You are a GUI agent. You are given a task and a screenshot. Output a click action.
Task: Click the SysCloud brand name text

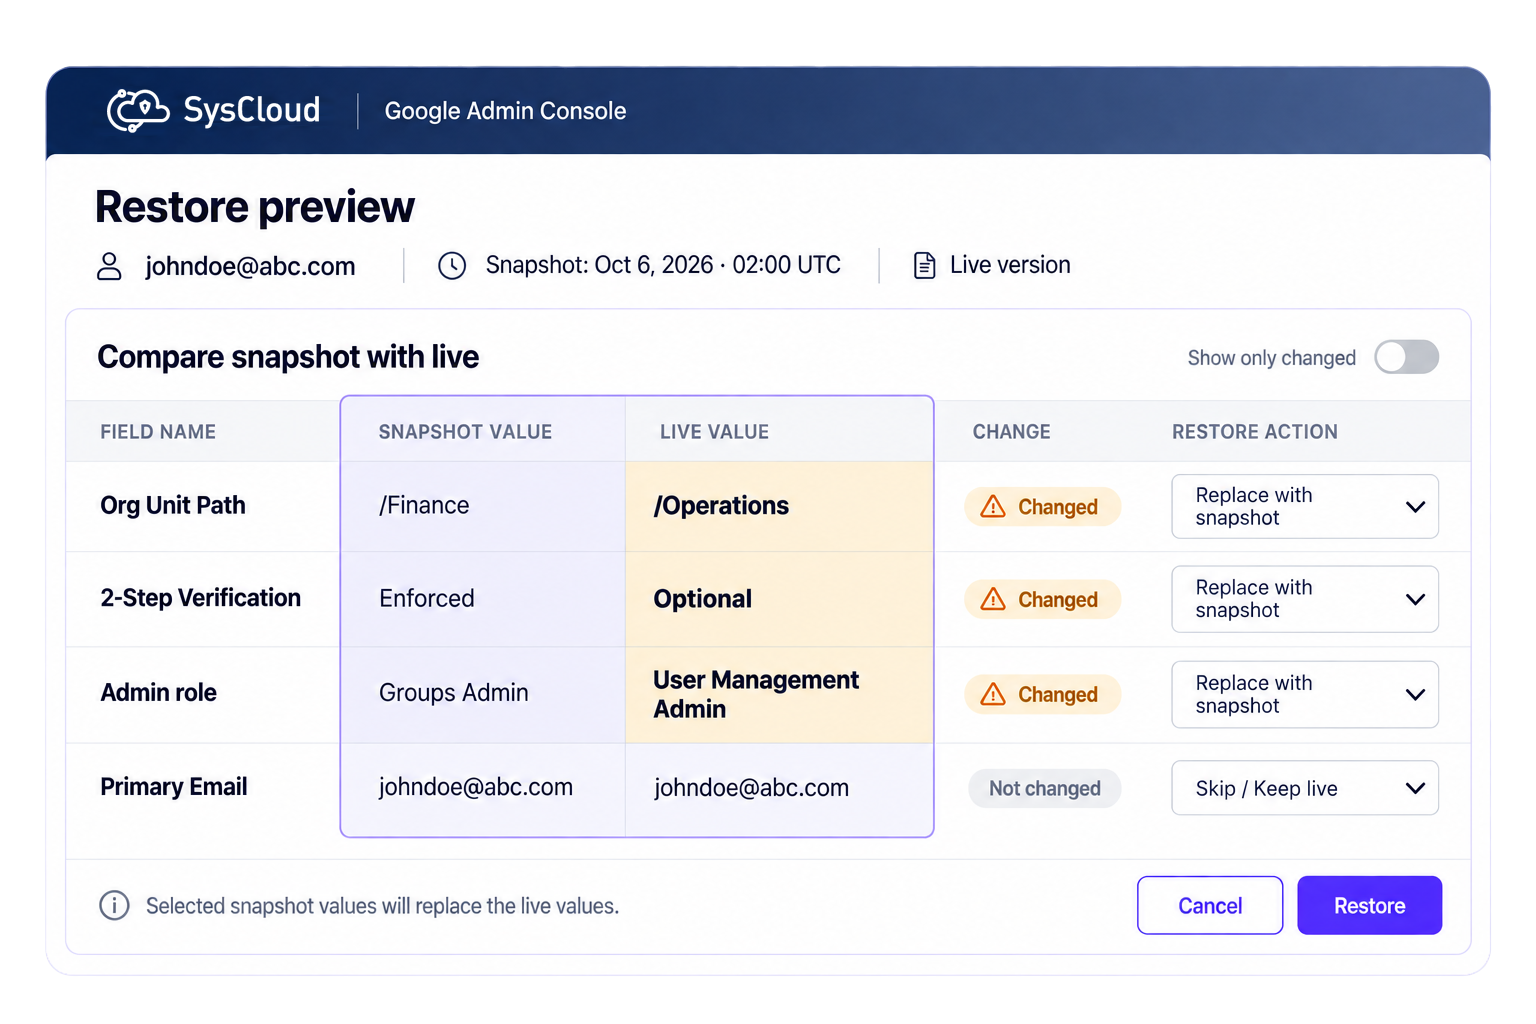252,110
